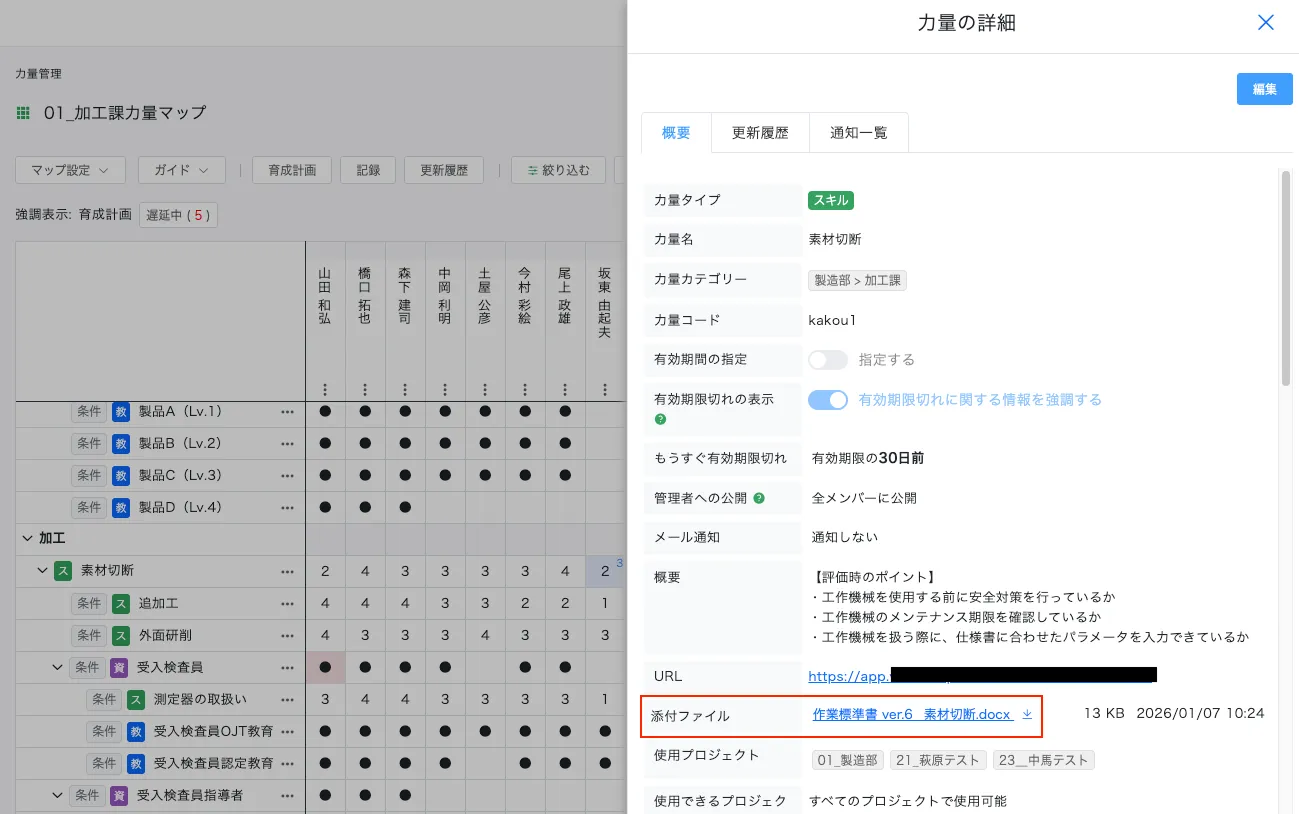Open column options under 山田和弘
This screenshot has height=814, width=1299.
coord(325,390)
